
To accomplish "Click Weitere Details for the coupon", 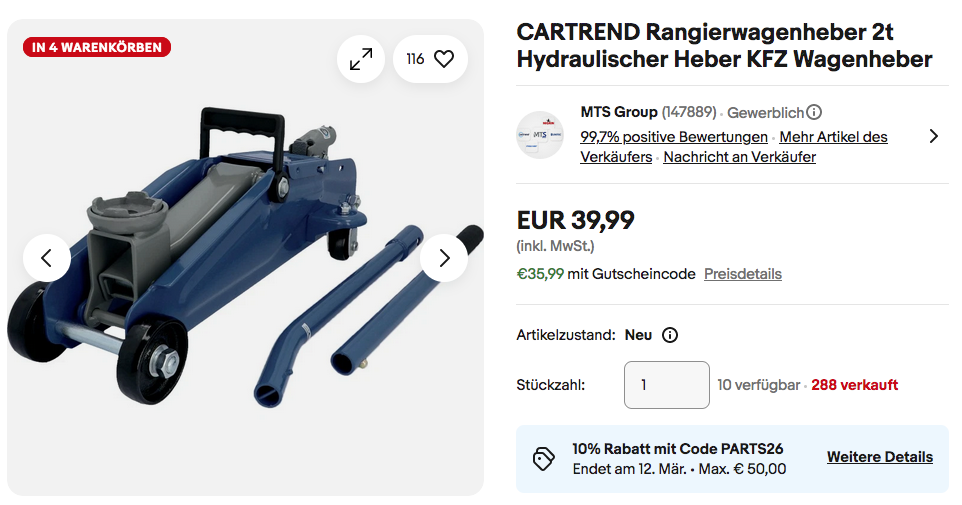I will (879, 457).
